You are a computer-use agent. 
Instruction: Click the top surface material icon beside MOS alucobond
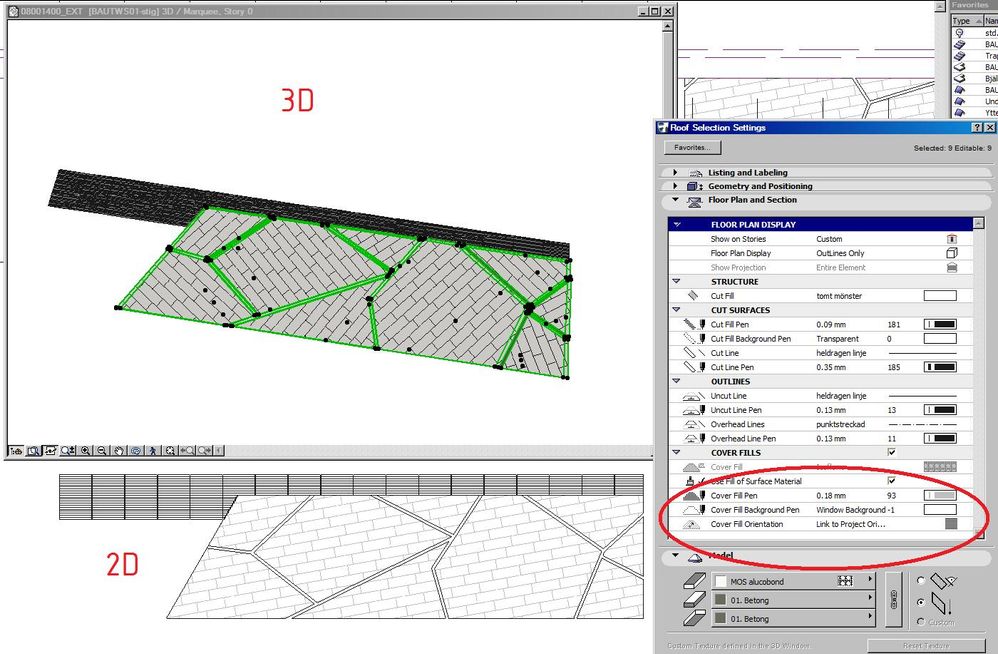click(x=694, y=581)
